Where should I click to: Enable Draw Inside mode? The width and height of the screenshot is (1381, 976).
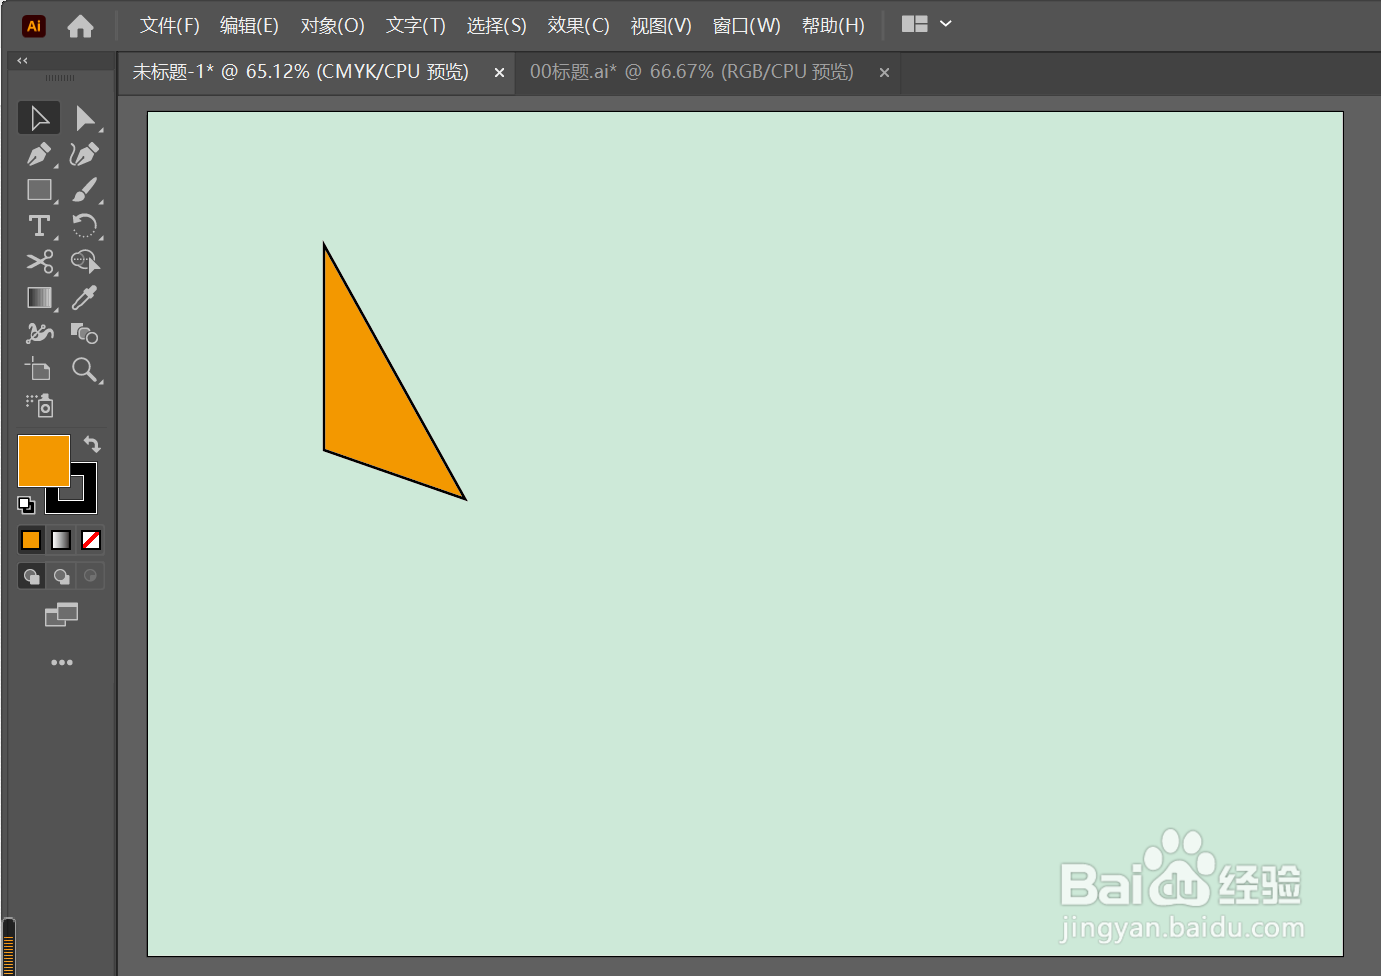pyautogui.click(x=91, y=576)
